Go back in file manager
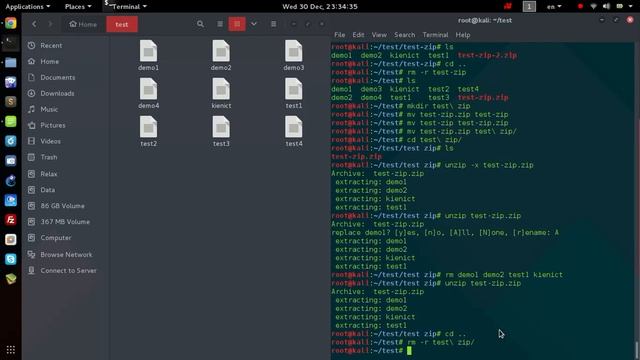640x360 pixels. 34,24
